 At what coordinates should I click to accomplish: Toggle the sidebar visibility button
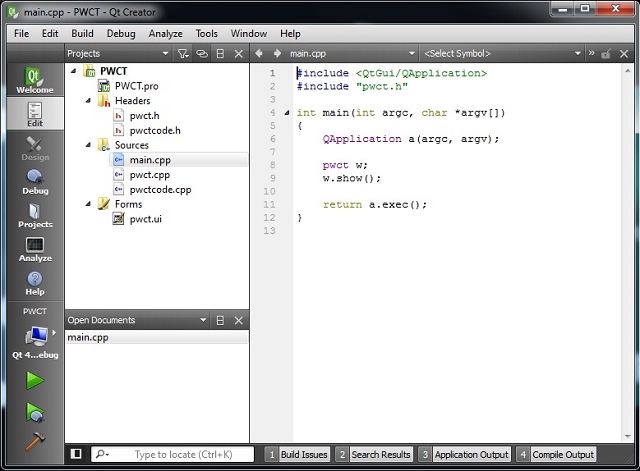(x=76, y=454)
